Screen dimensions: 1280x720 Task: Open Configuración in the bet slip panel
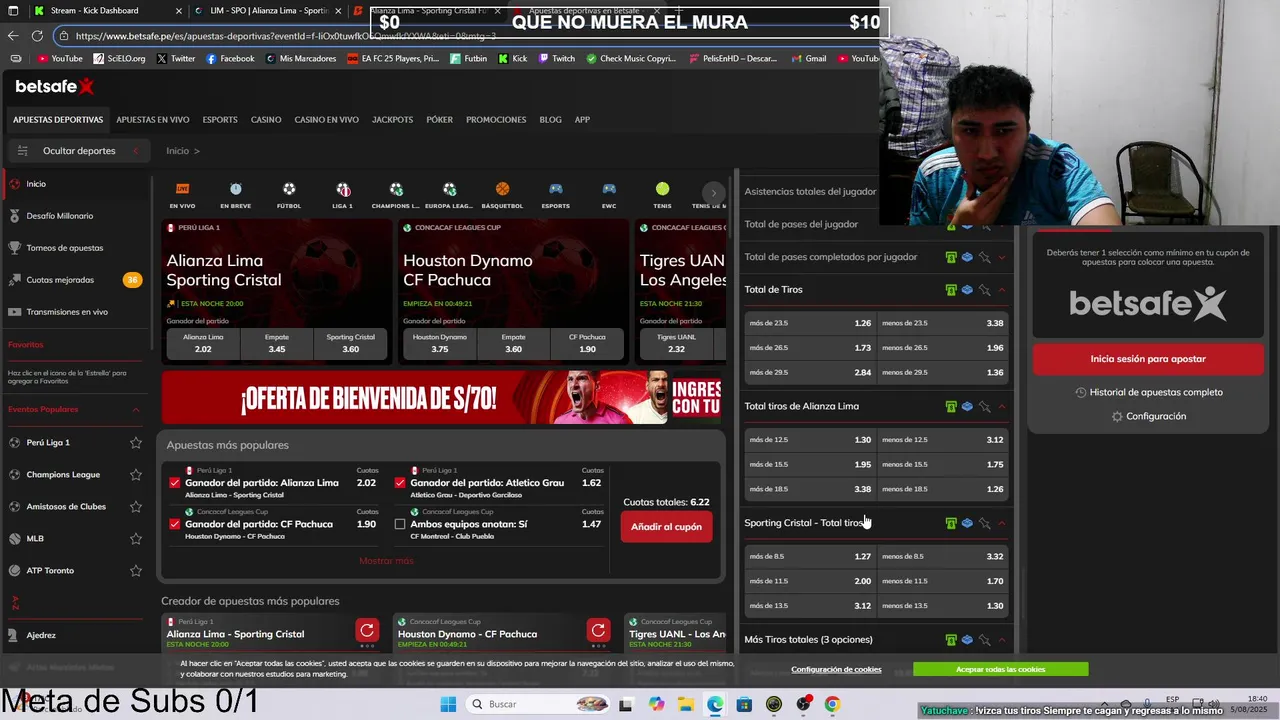pyautogui.click(x=1148, y=417)
